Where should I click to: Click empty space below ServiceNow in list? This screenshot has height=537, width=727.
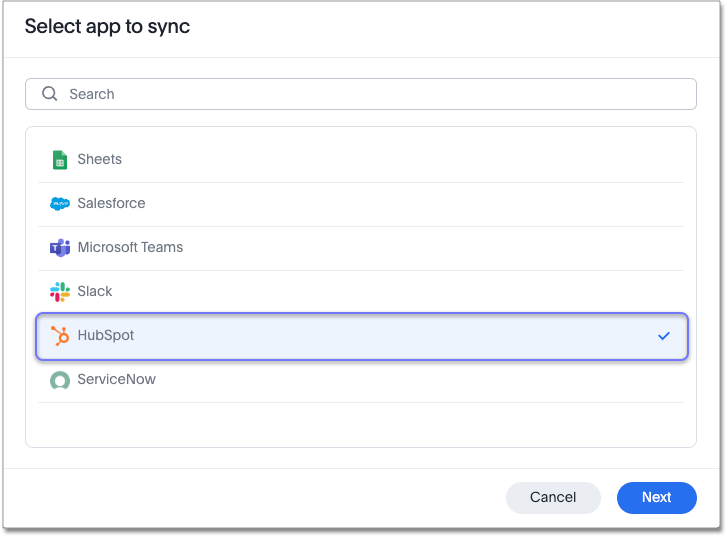click(x=360, y=424)
